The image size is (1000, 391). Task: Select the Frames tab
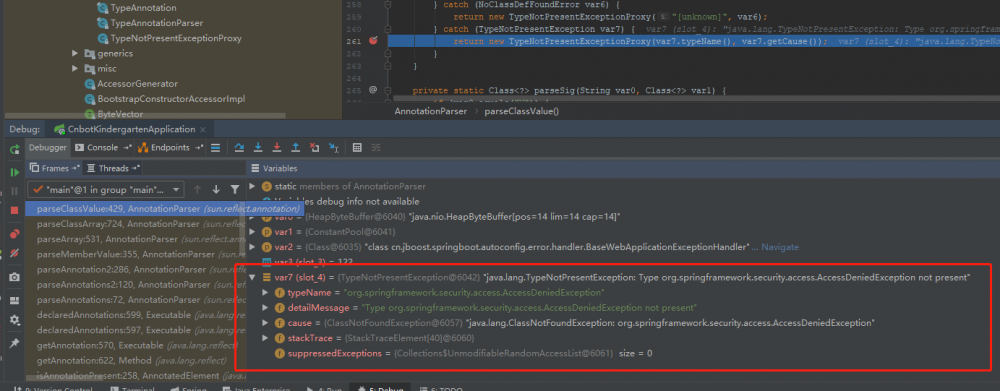(55, 168)
